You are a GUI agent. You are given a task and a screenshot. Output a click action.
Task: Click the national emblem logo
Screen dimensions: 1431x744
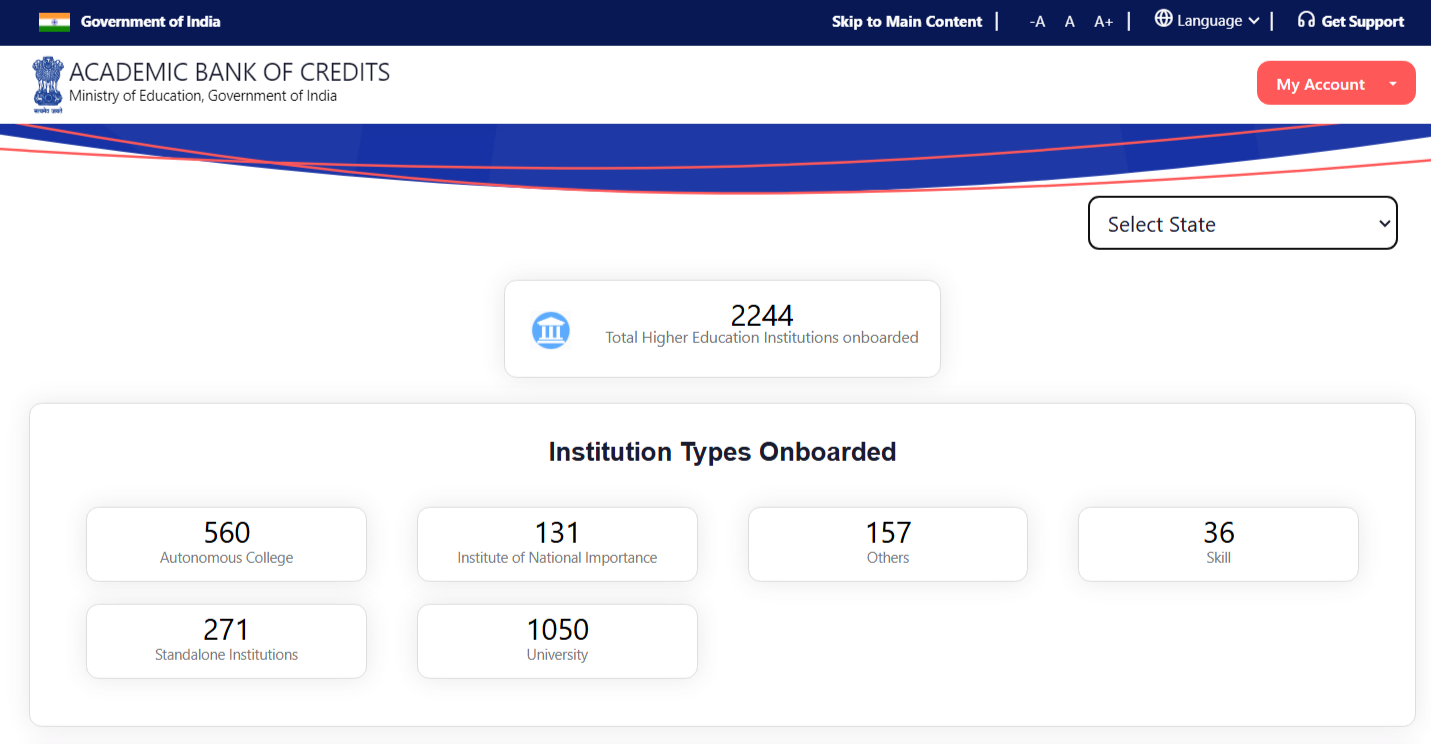(x=47, y=84)
